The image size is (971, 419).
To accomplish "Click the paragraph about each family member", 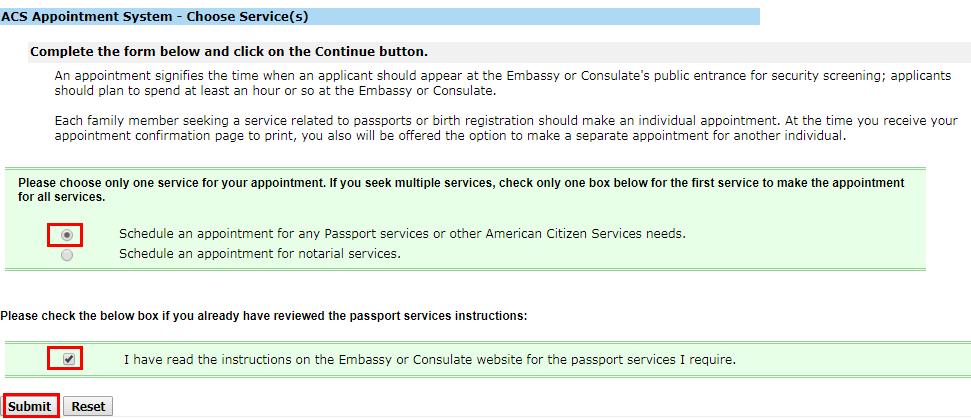I will click(506, 128).
